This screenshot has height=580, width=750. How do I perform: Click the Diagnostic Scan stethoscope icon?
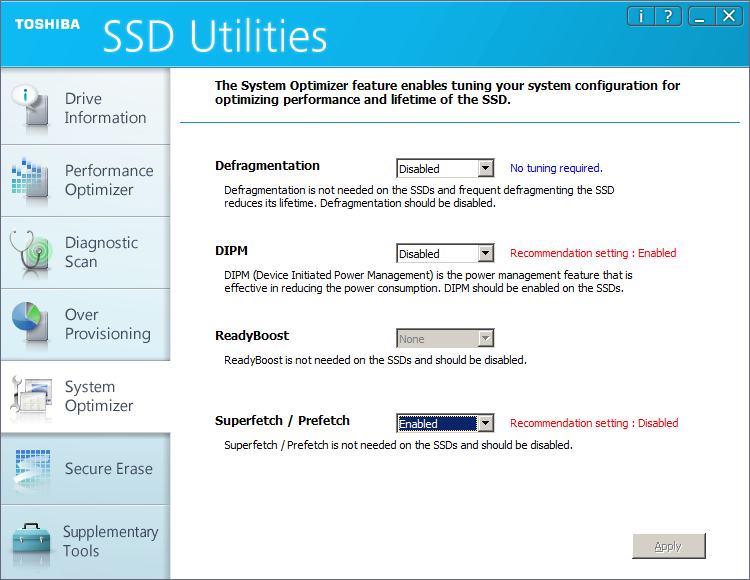[x=31, y=252]
